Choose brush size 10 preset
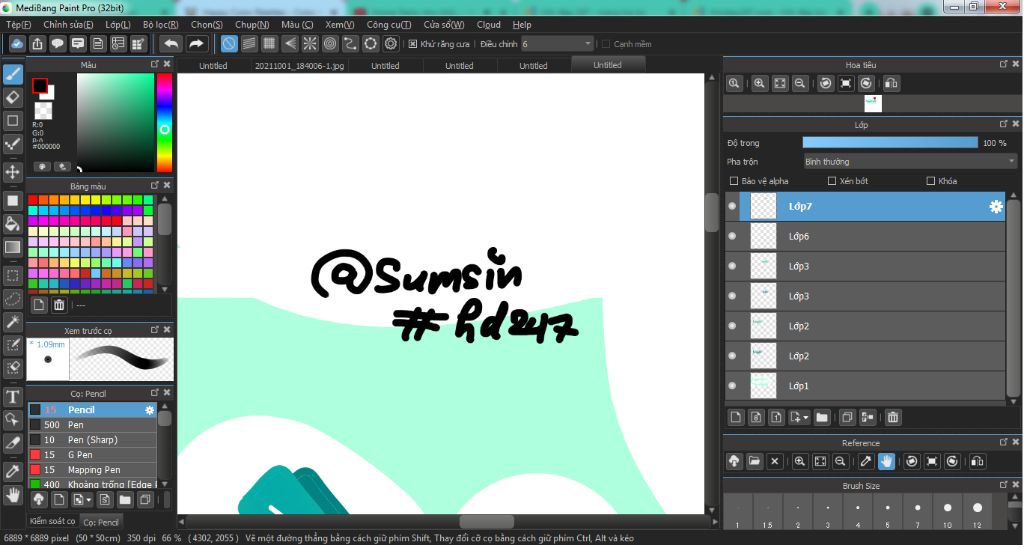The image size is (1024, 548). click(947, 512)
